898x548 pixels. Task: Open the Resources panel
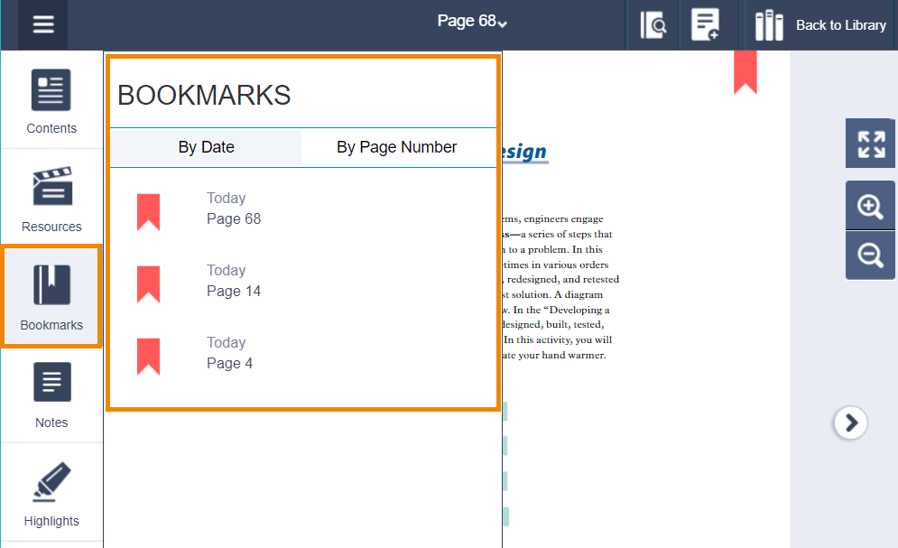pos(51,199)
